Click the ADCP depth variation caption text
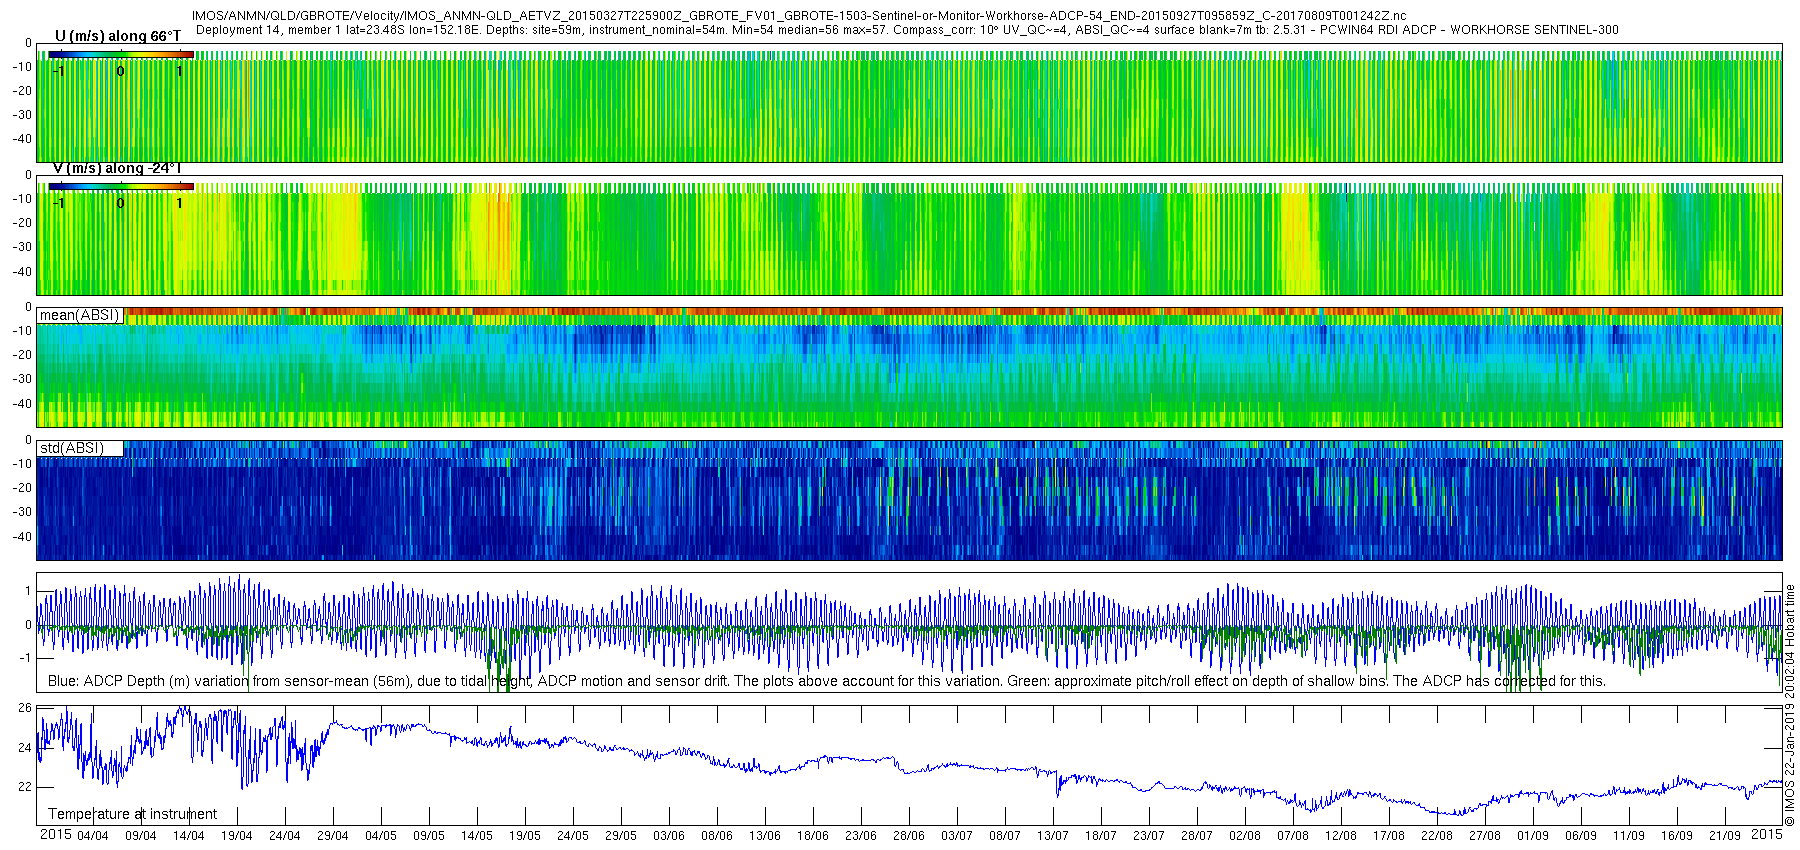Screen dimensions: 1800x850 pyautogui.click(x=827, y=681)
